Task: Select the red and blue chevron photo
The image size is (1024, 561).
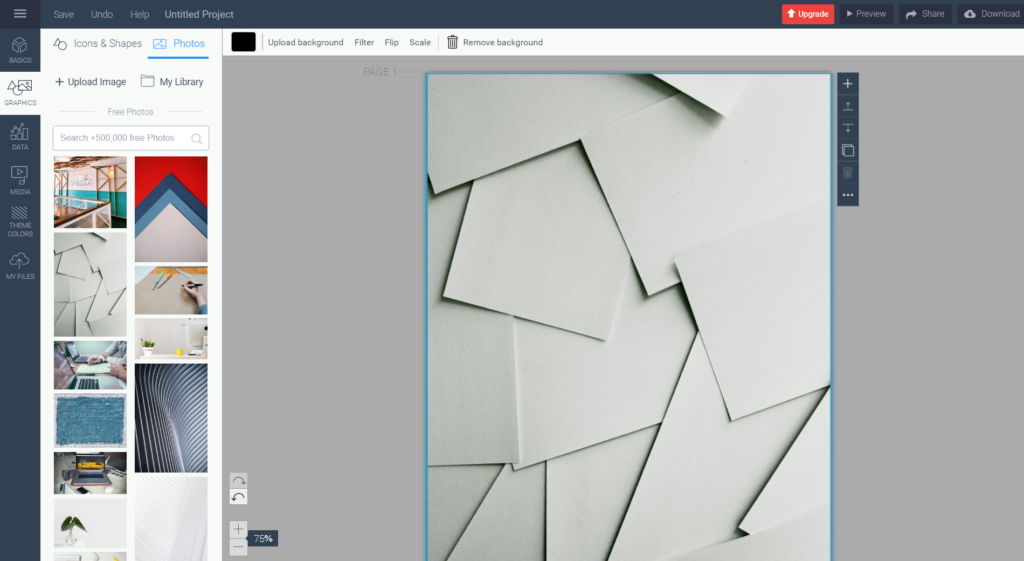Action: coord(171,209)
